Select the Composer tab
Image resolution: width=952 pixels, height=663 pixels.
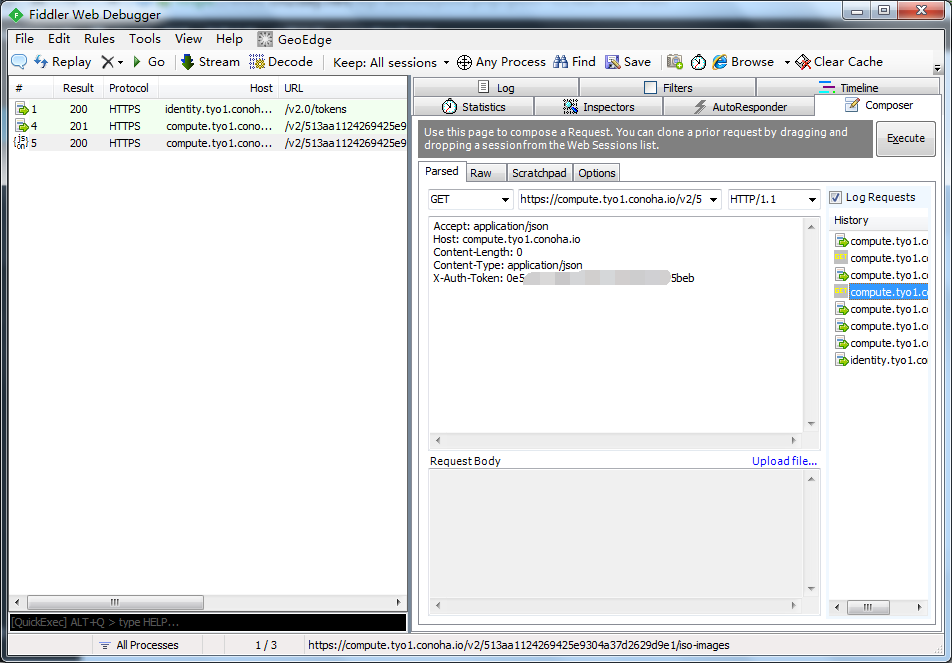tap(879, 106)
